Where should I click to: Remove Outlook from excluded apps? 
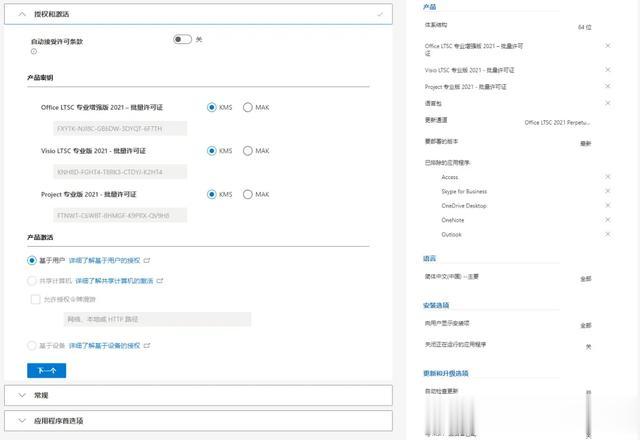[608, 234]
